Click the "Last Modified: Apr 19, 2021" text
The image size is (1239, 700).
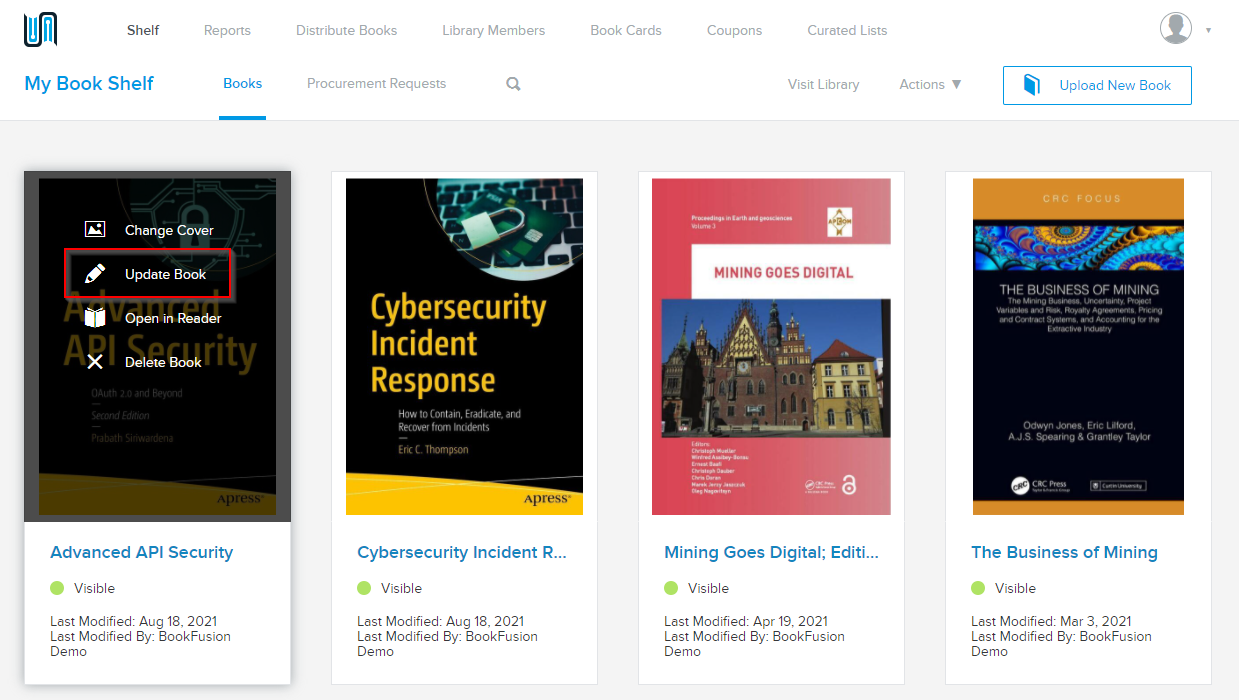(x=746, y=621)
